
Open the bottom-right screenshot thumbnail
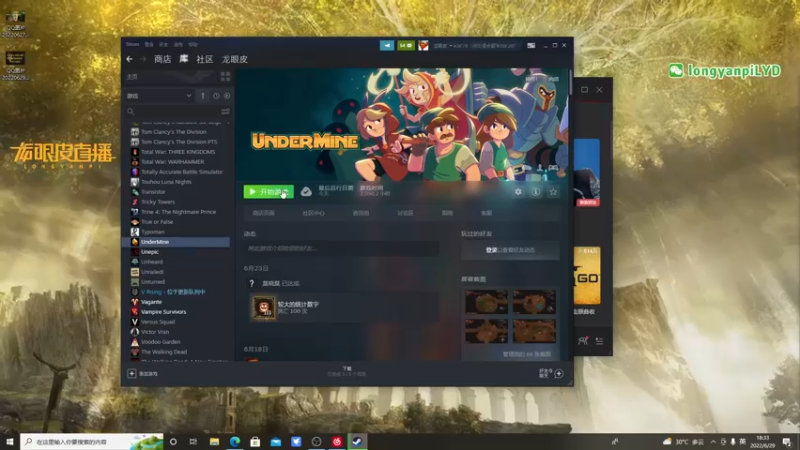[x=534, y=331]
